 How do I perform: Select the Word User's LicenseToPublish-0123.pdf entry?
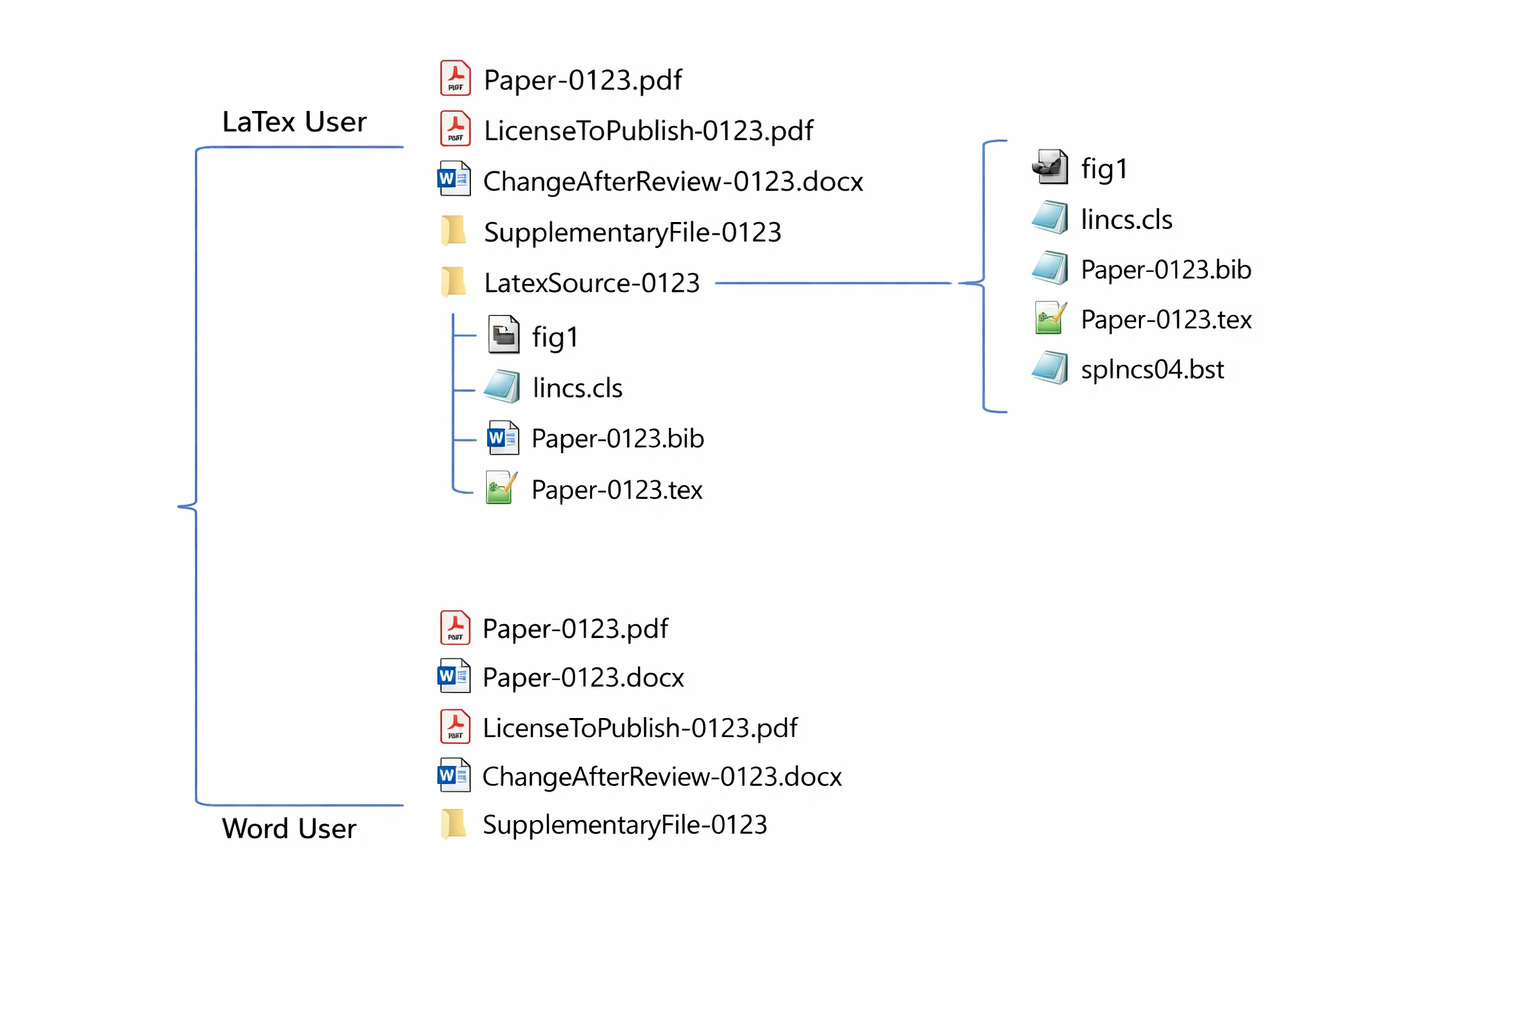640,727
